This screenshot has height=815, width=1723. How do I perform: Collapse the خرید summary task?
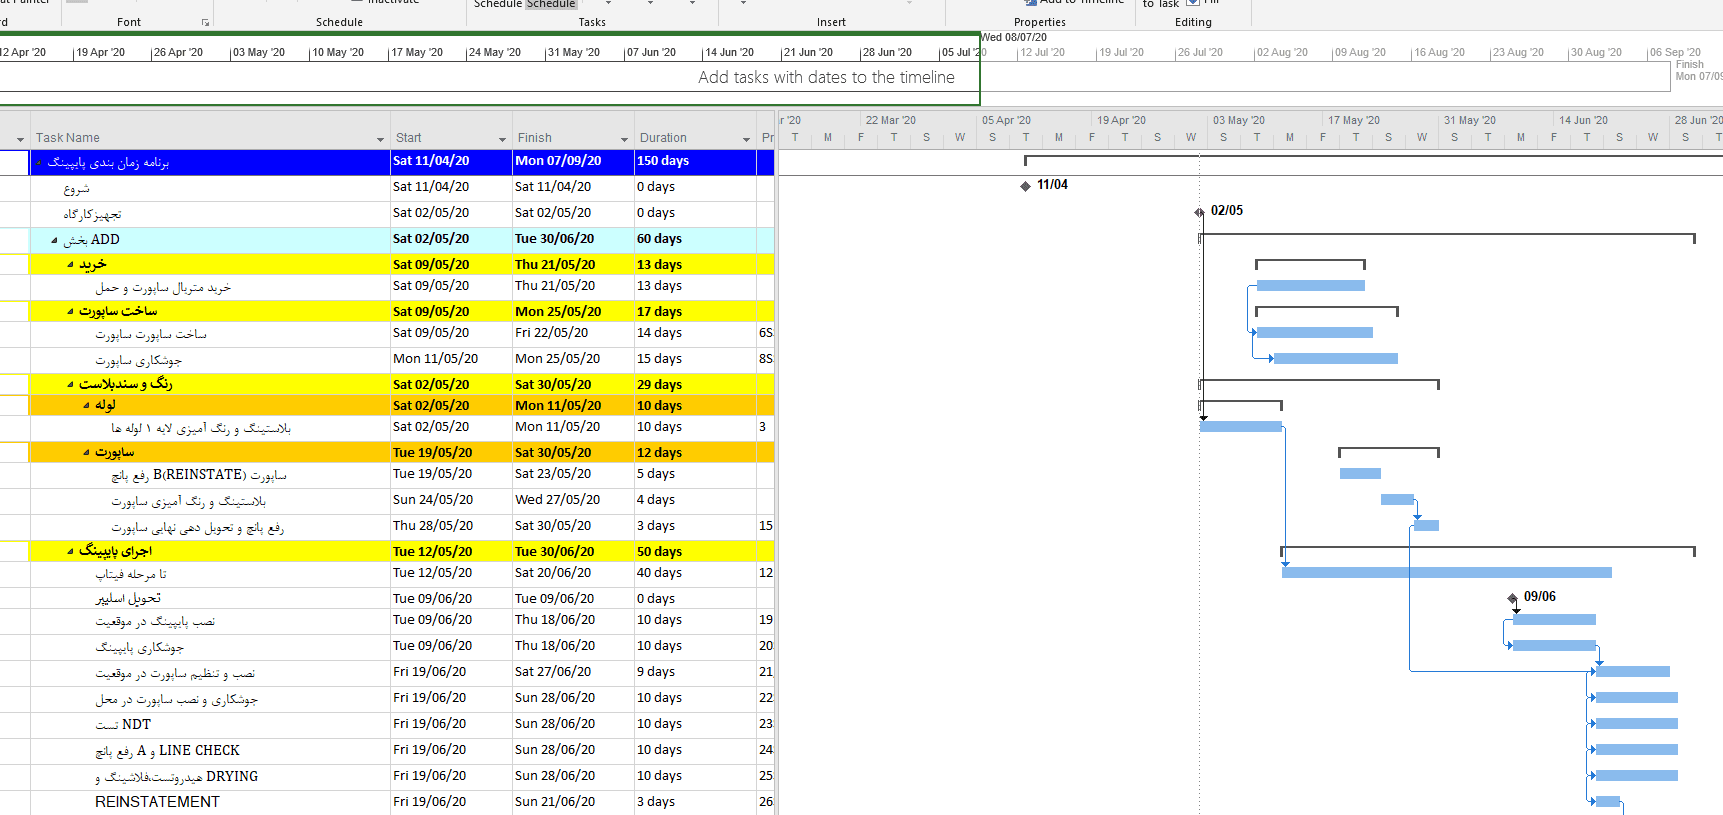(x=70, y=265)
